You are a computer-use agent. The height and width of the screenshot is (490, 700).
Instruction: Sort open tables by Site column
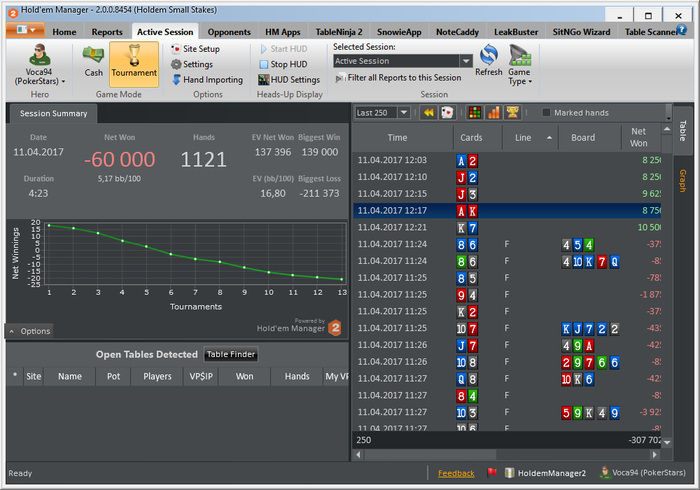[x=33, y=376]
